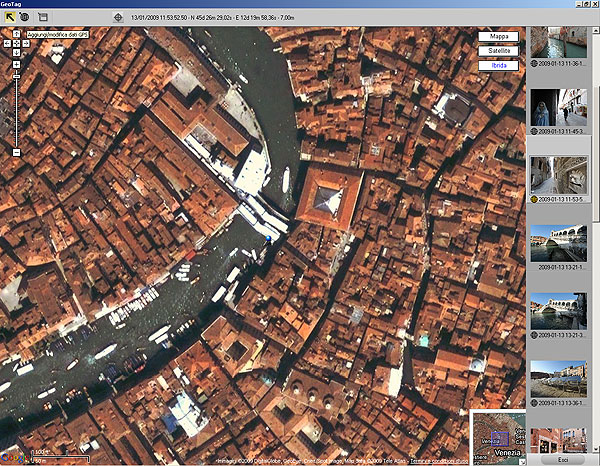Image resolution: width=600 pixels, height=466 pixels.
Task: Select the Rialto bridge thumbnail 13-21-1
Action: click(x=559, y=243)
